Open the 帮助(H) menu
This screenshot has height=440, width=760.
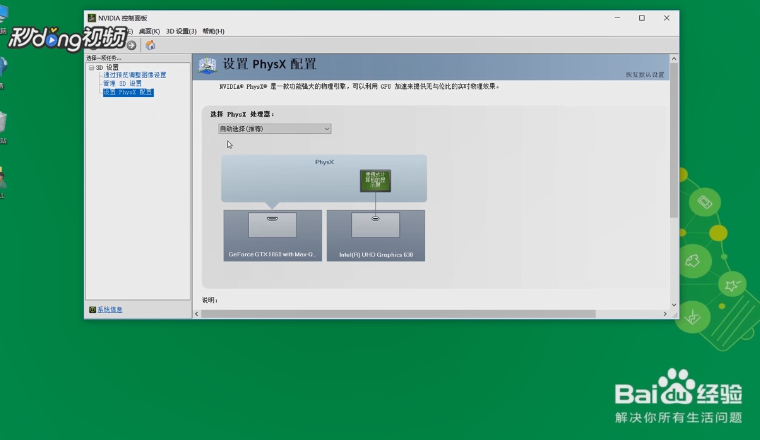(213, 31)
